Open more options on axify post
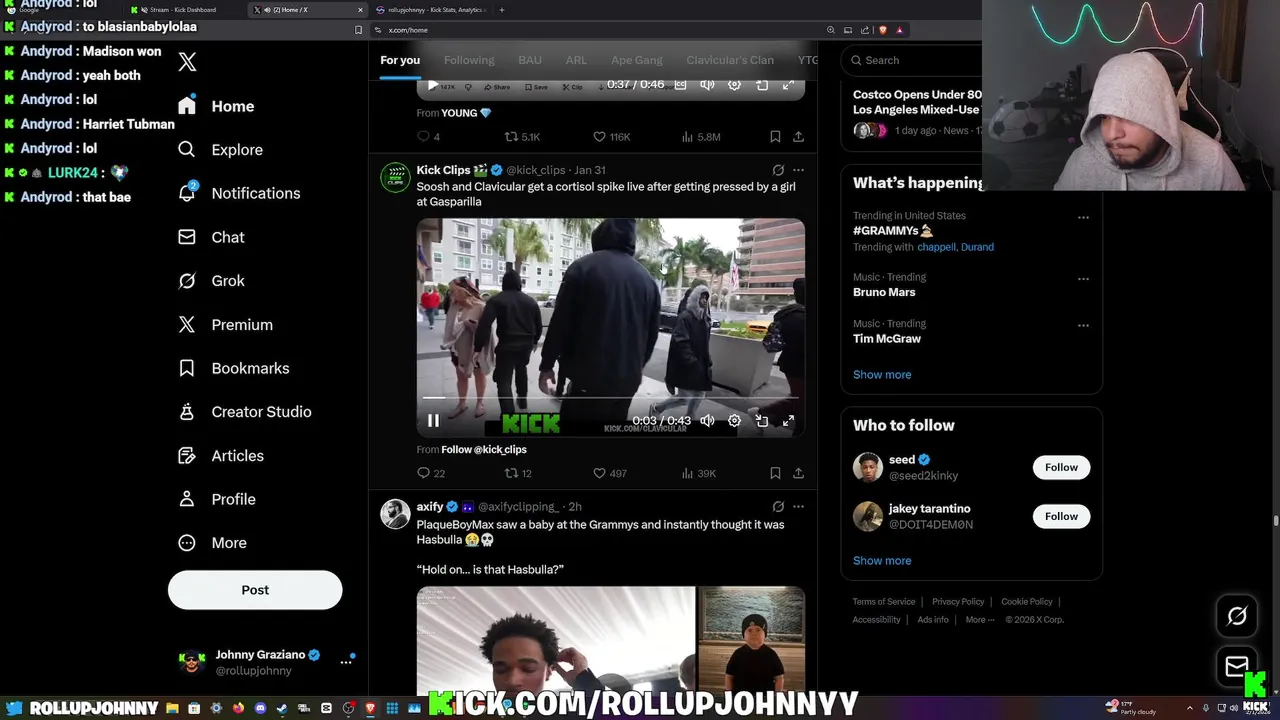This screenshot has height=720, width=1280. (798, 507)
